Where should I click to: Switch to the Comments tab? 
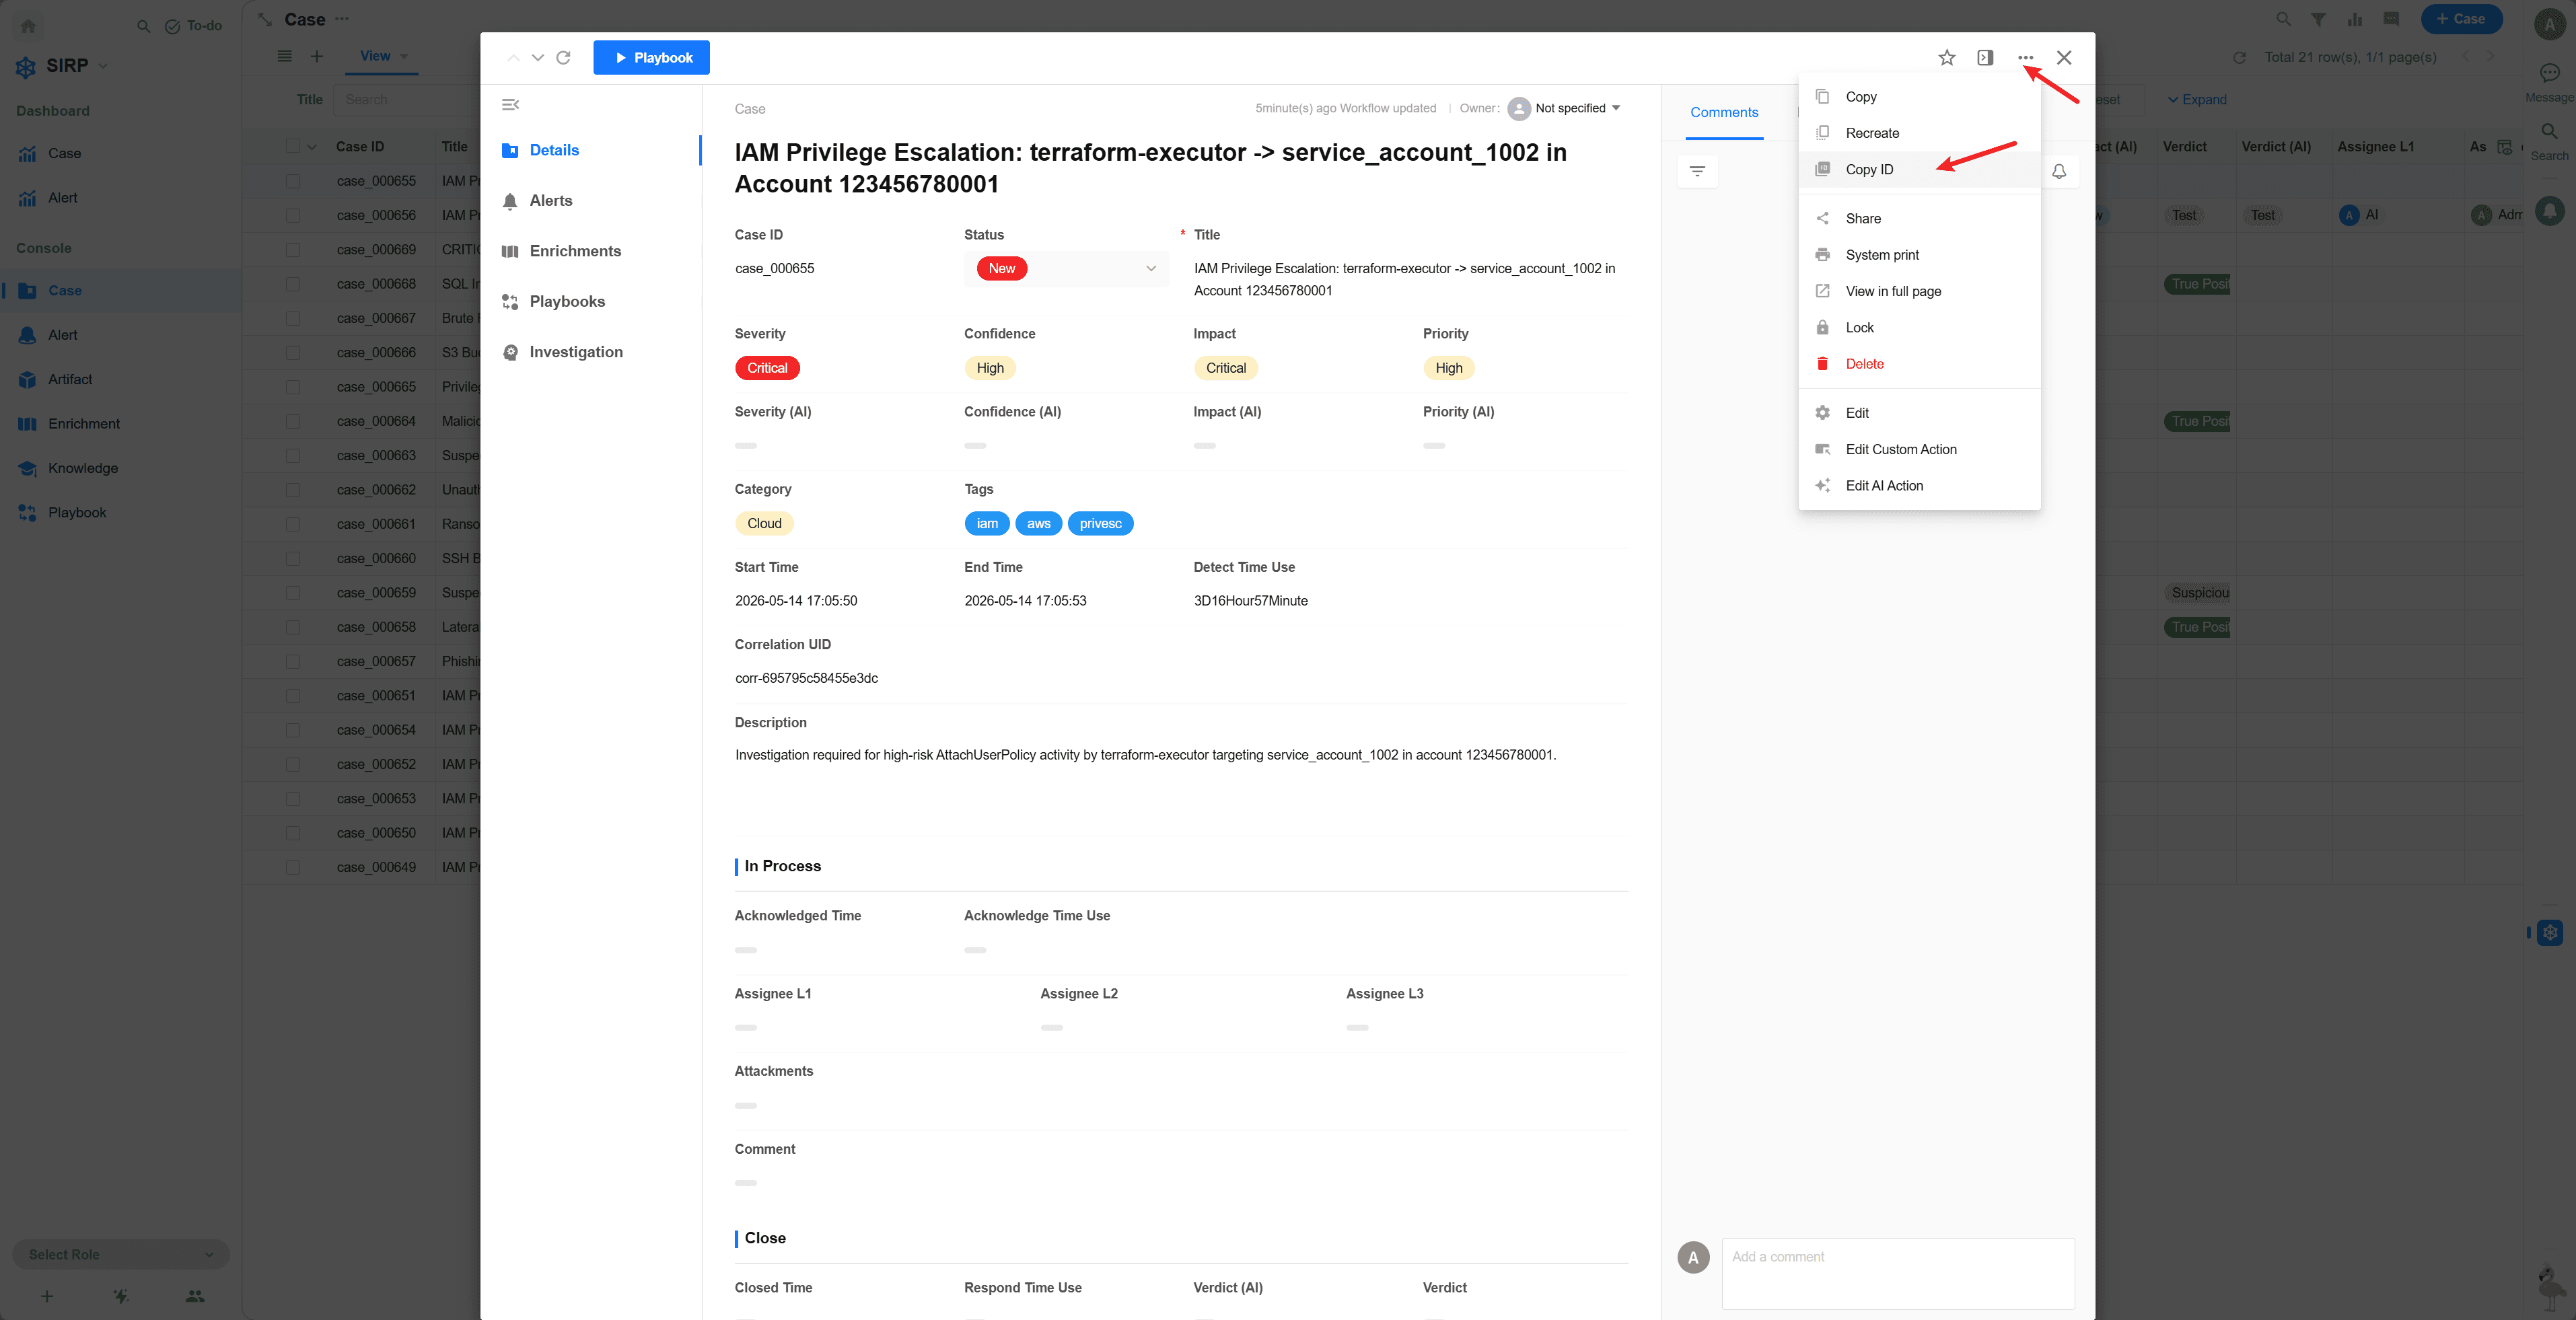coord(1724,112)
